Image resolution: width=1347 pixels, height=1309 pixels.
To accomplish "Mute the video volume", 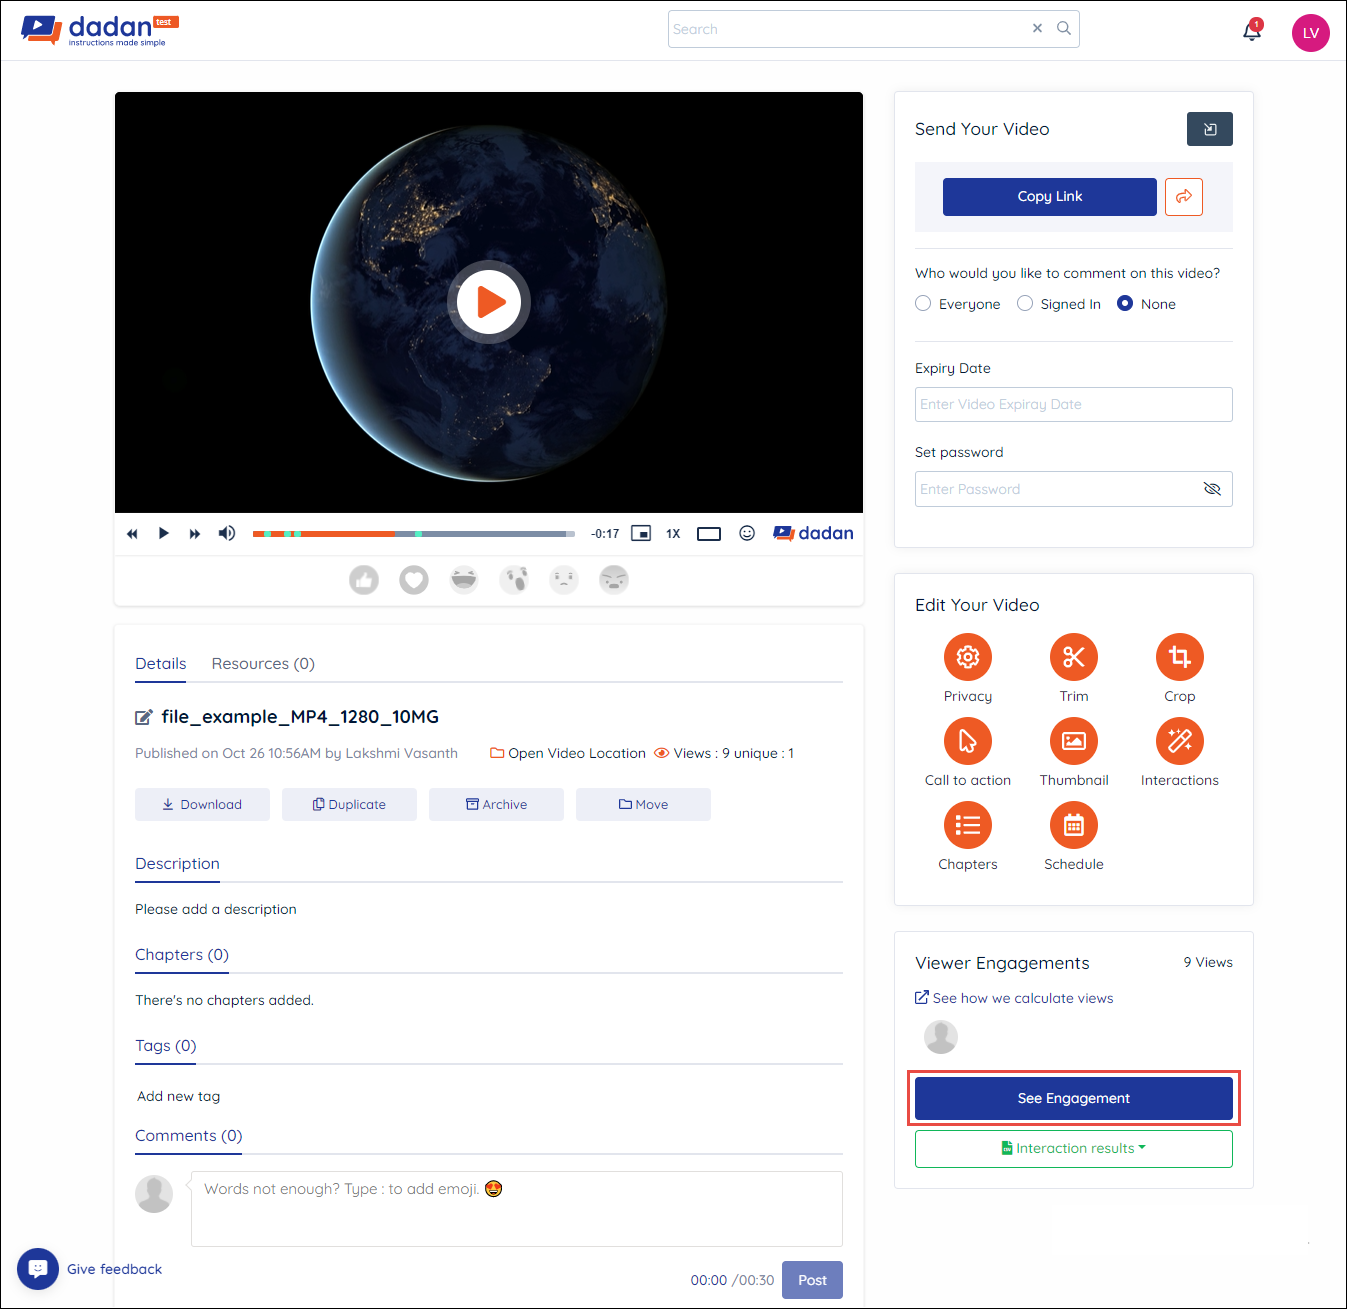I will [227, 533].
